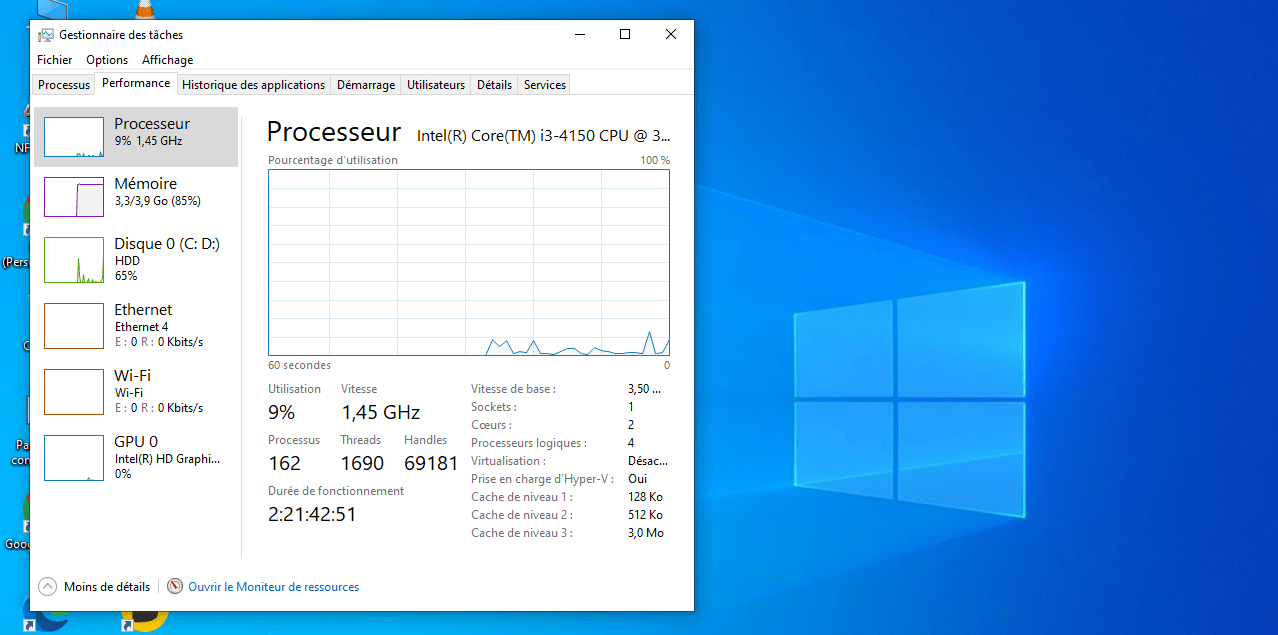Show the Services tab
Screen dimensions: 1278x635
(545, 85)
